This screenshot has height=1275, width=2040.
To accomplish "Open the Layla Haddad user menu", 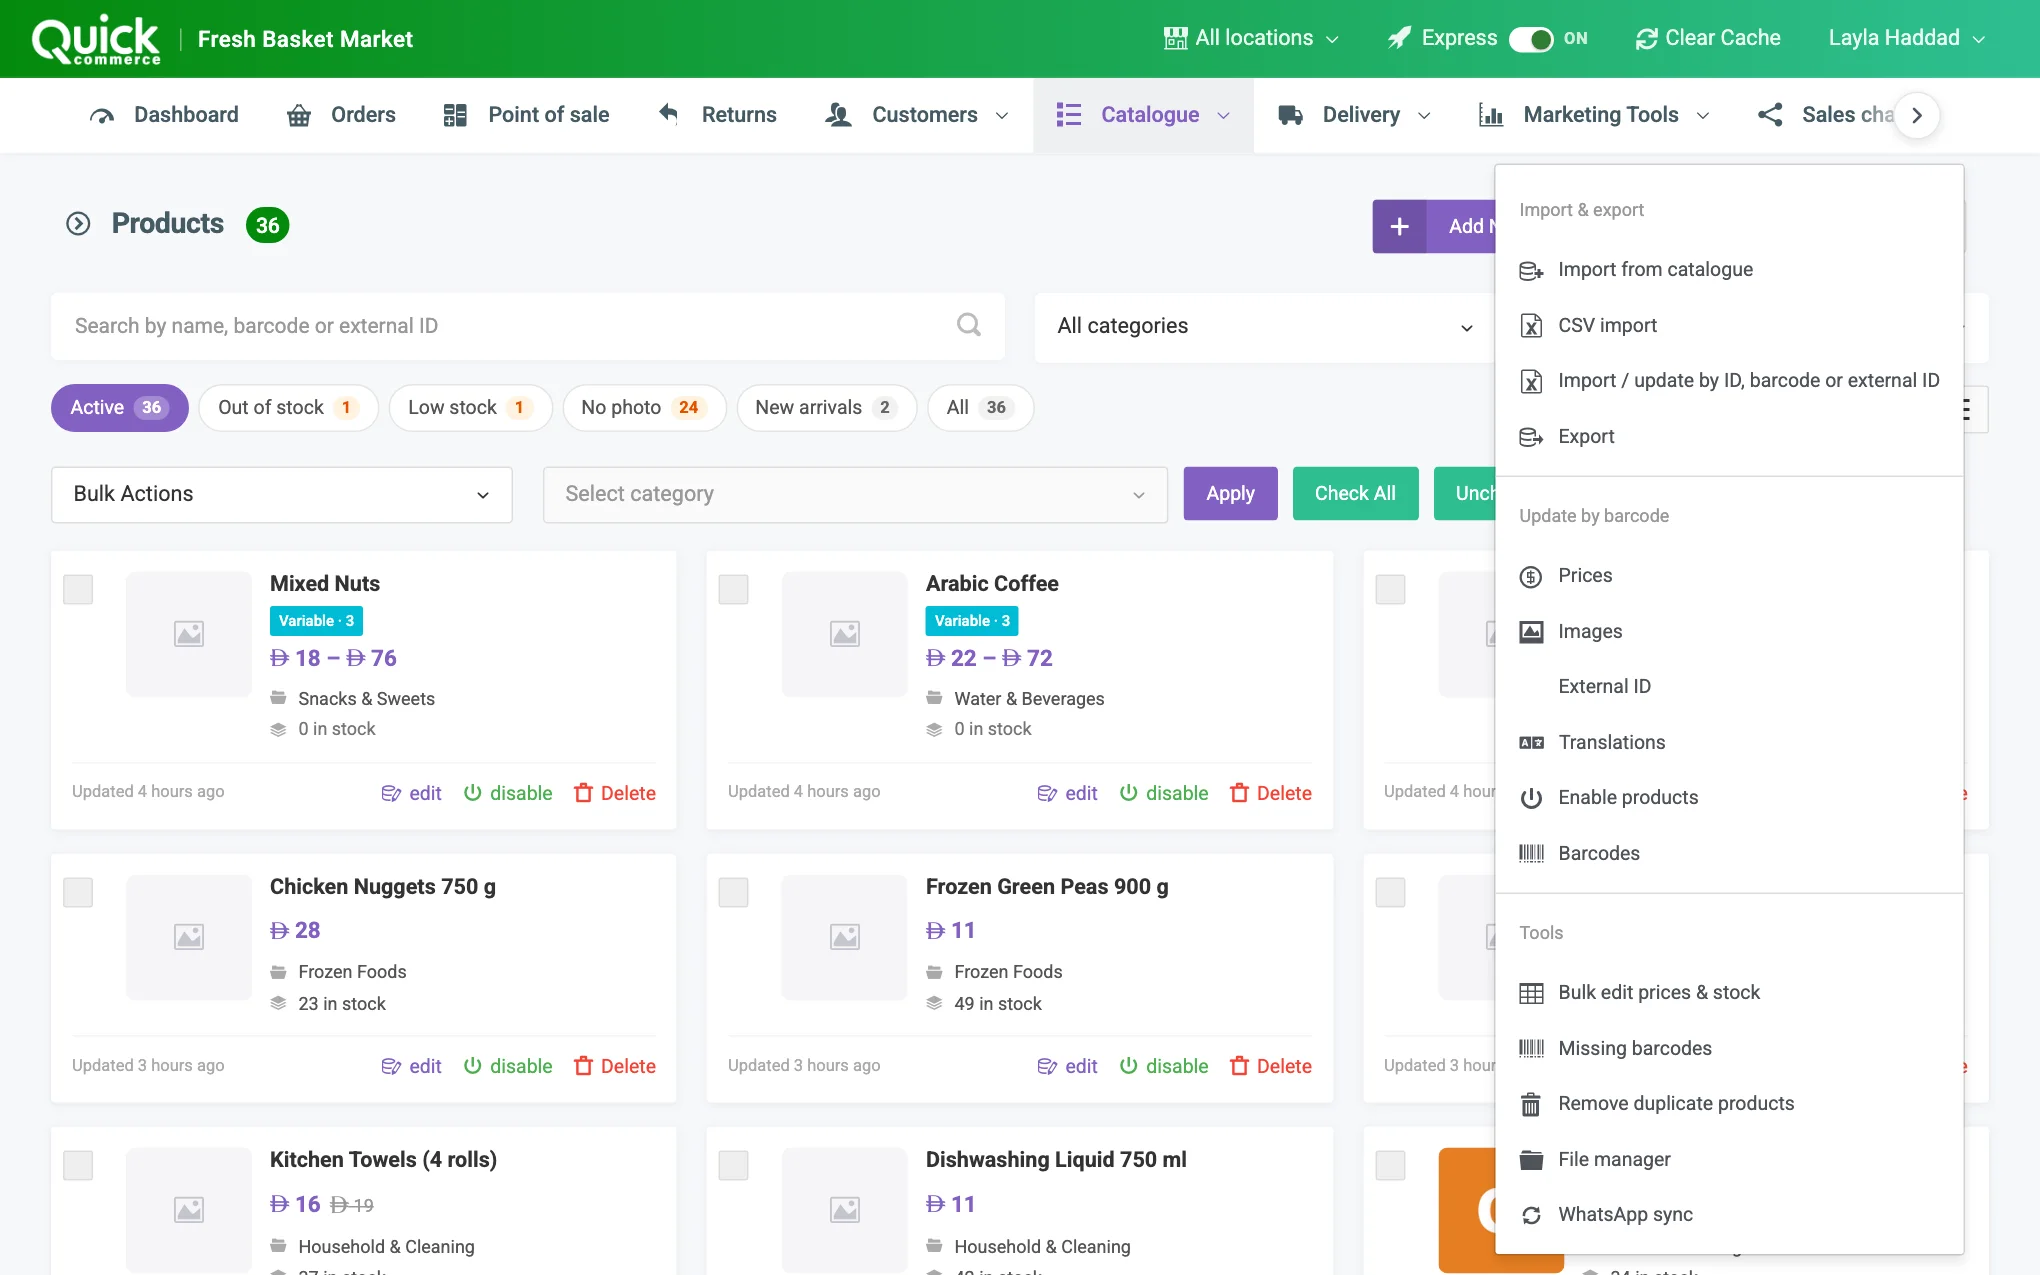I will pyautogui.click(x=1907, y=38).
